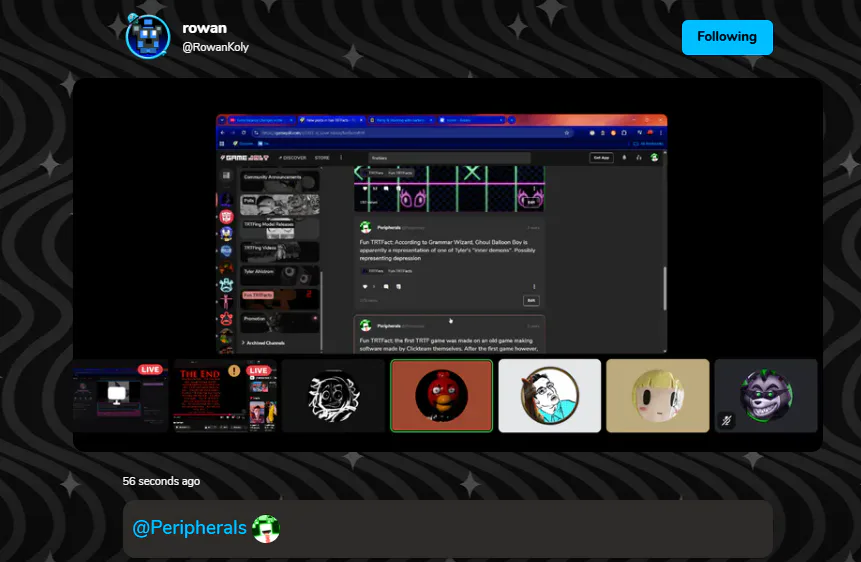Click the muted microphone icon on wolf tile
Image resolution: width=861 pixels, height=562 pixels.
coord(726,421)
